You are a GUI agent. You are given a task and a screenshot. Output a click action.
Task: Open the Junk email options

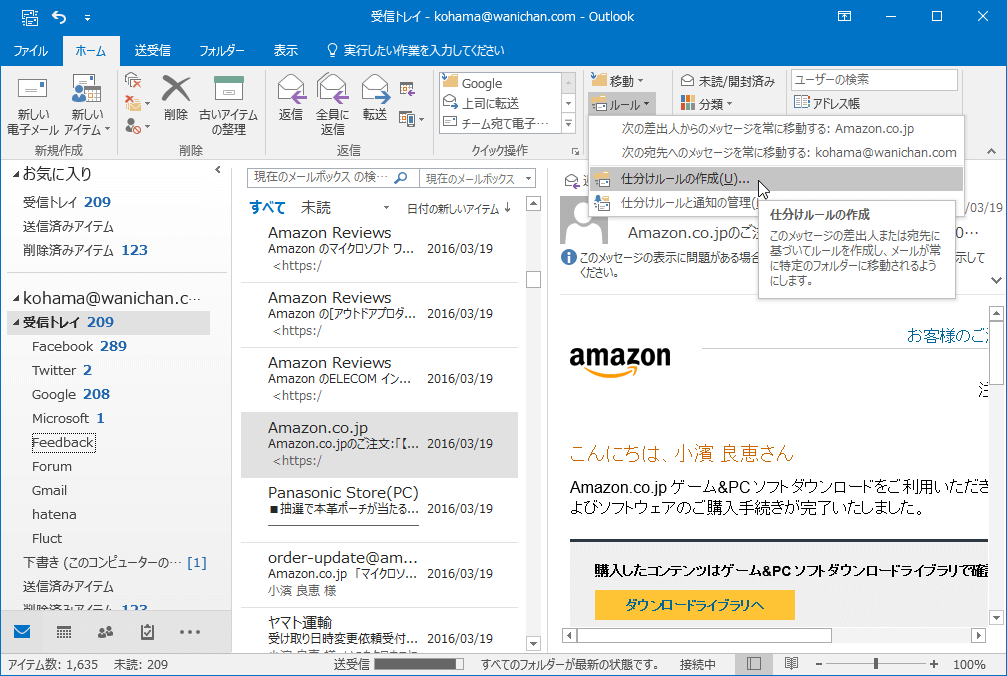[137, 126]
